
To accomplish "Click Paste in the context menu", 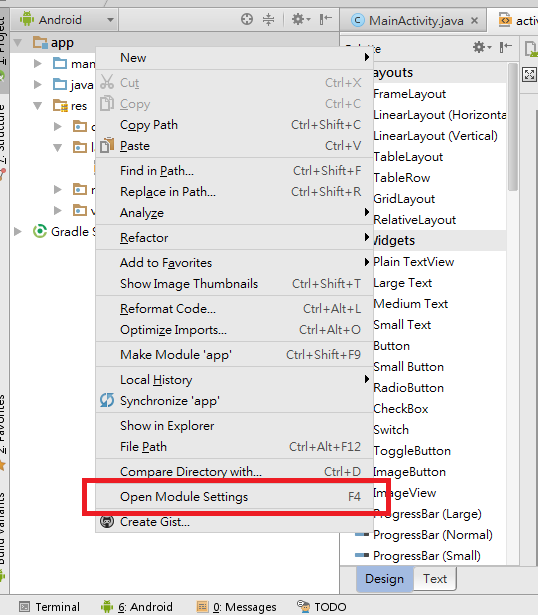I will tap(234, 146).
